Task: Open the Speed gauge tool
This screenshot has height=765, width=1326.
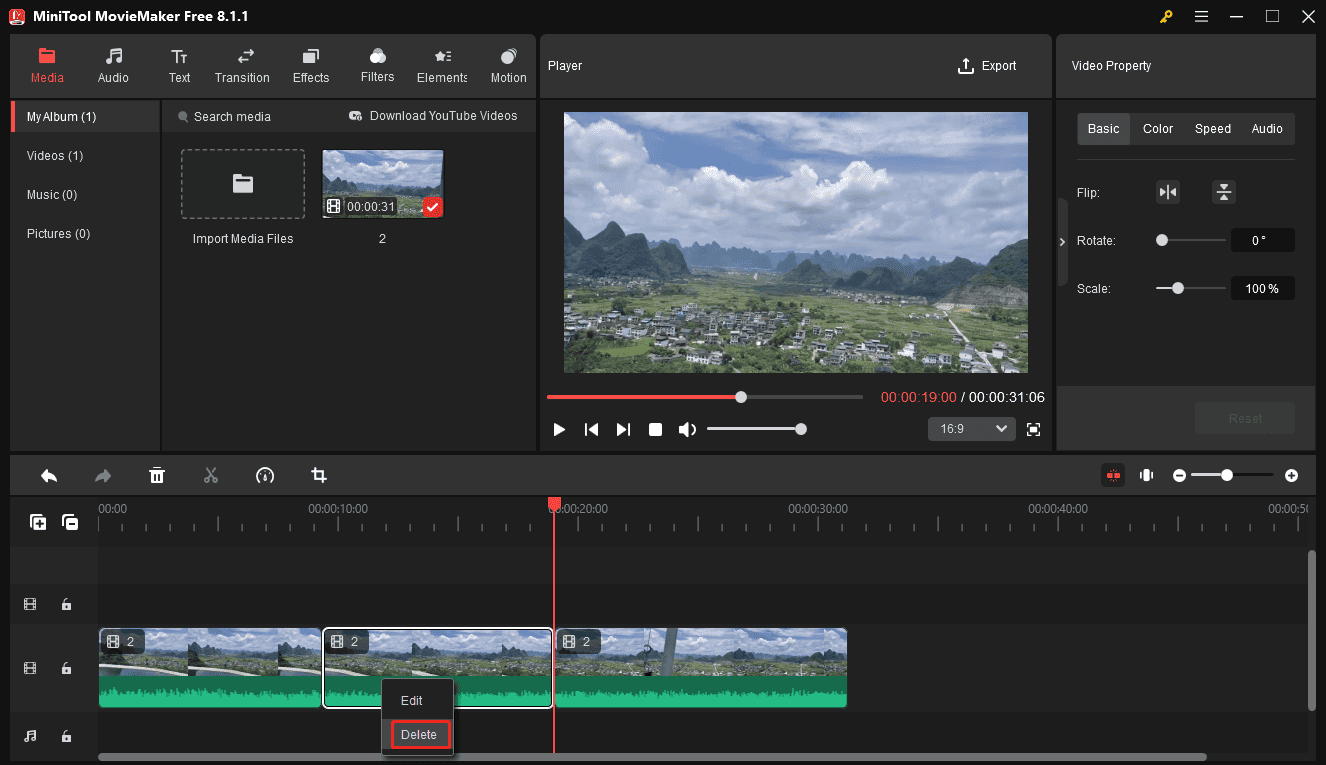Action: (x=265, y=476)
